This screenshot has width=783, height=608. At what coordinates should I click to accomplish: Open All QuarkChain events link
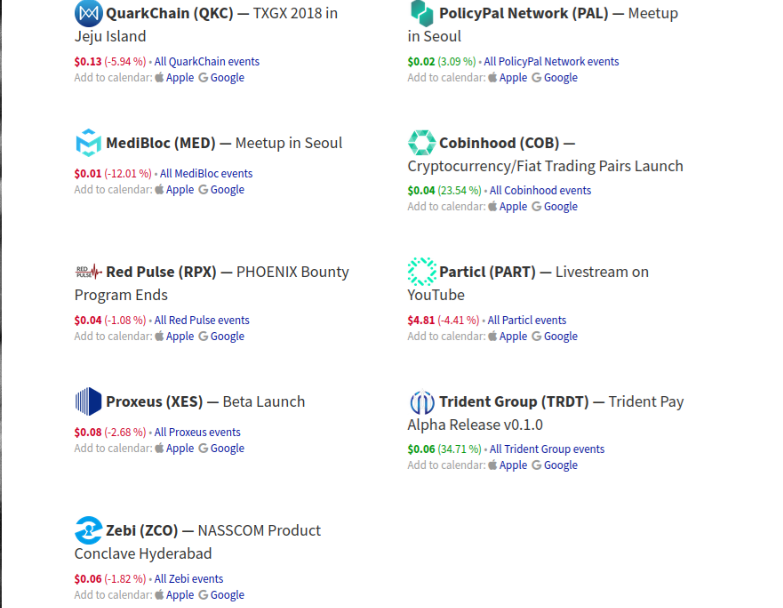pyautogui.click(x=206, y=62)
